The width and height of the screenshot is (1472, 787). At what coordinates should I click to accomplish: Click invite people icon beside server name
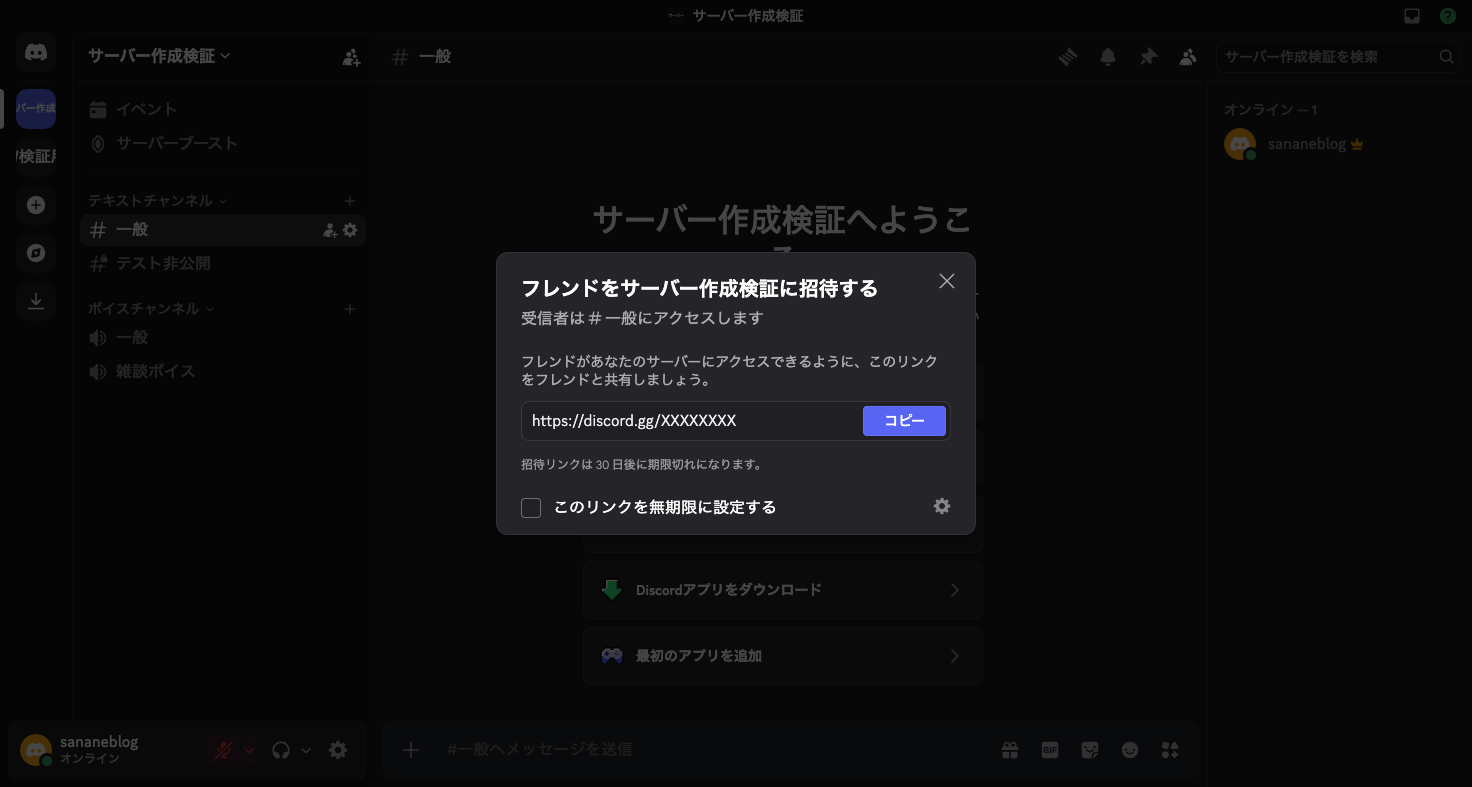(351, 58)
